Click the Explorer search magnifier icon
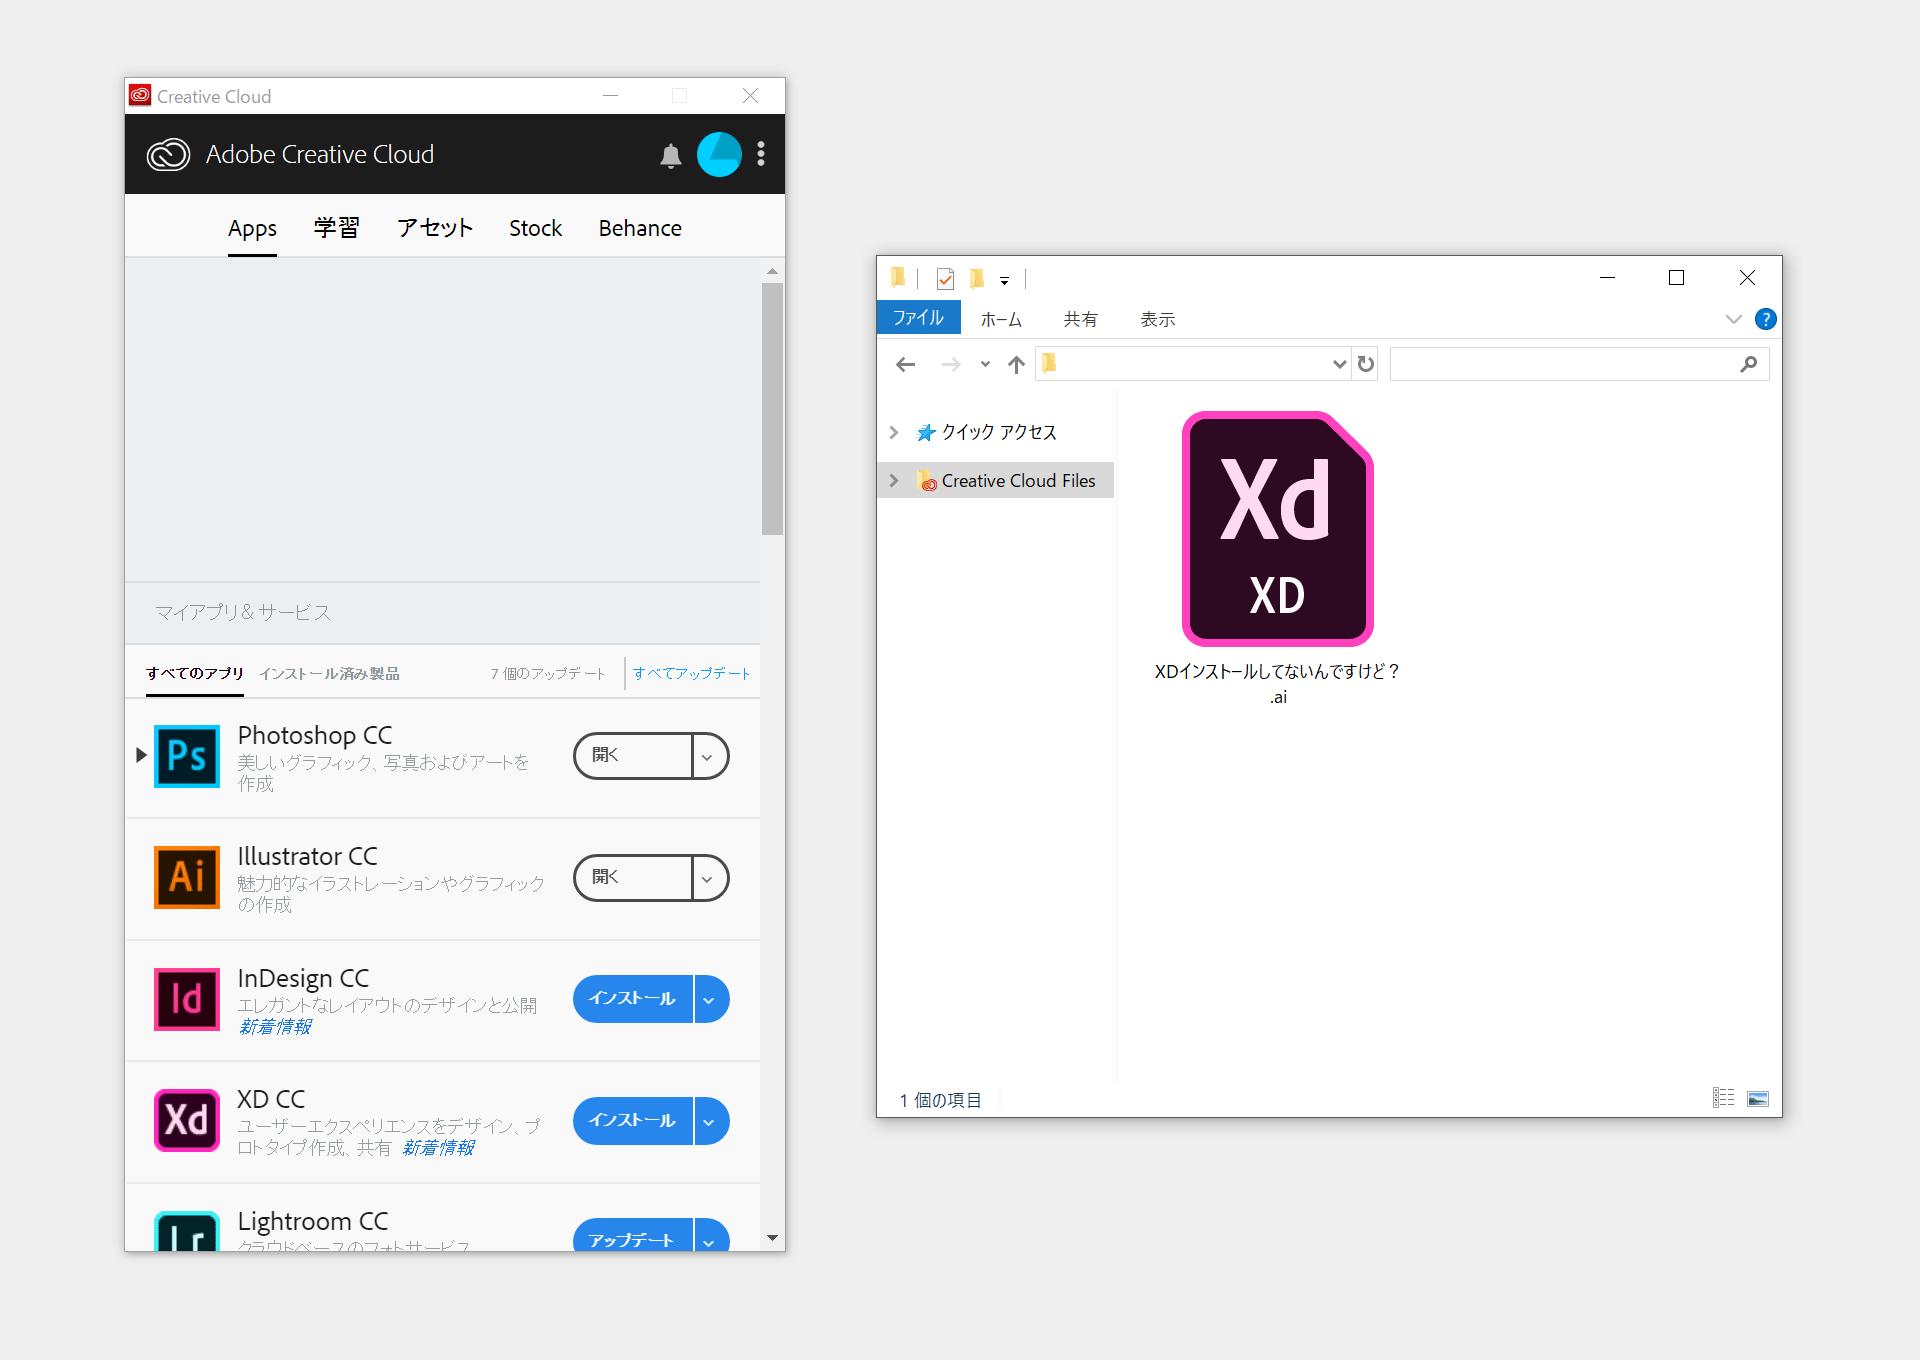Image resolution: width=1920 pixels, height=1360 pixels. pos(1748,364)
